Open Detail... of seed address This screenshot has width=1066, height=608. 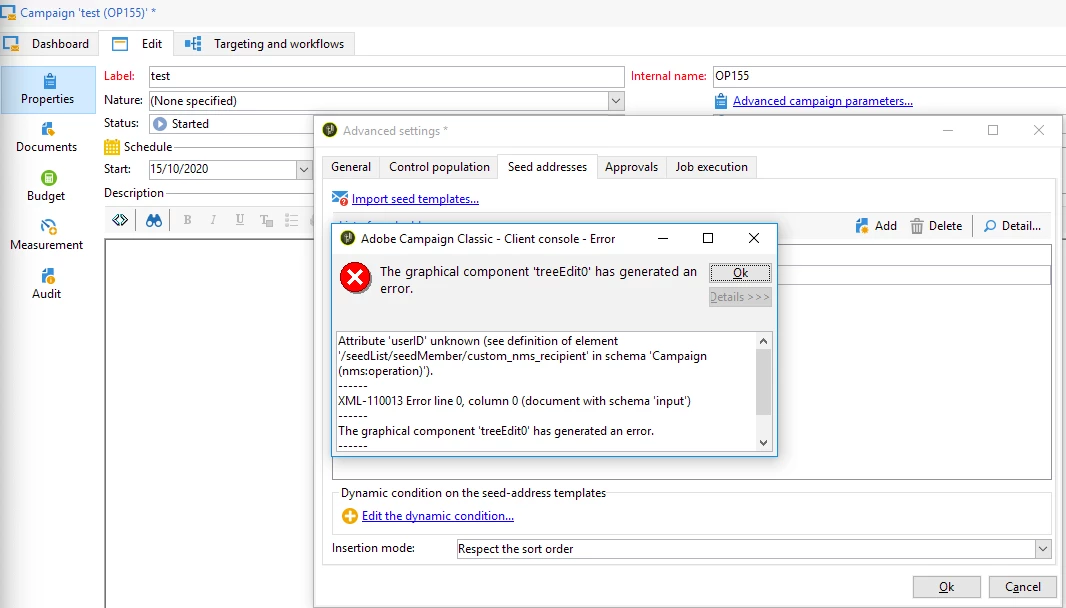coord(1012,226)
